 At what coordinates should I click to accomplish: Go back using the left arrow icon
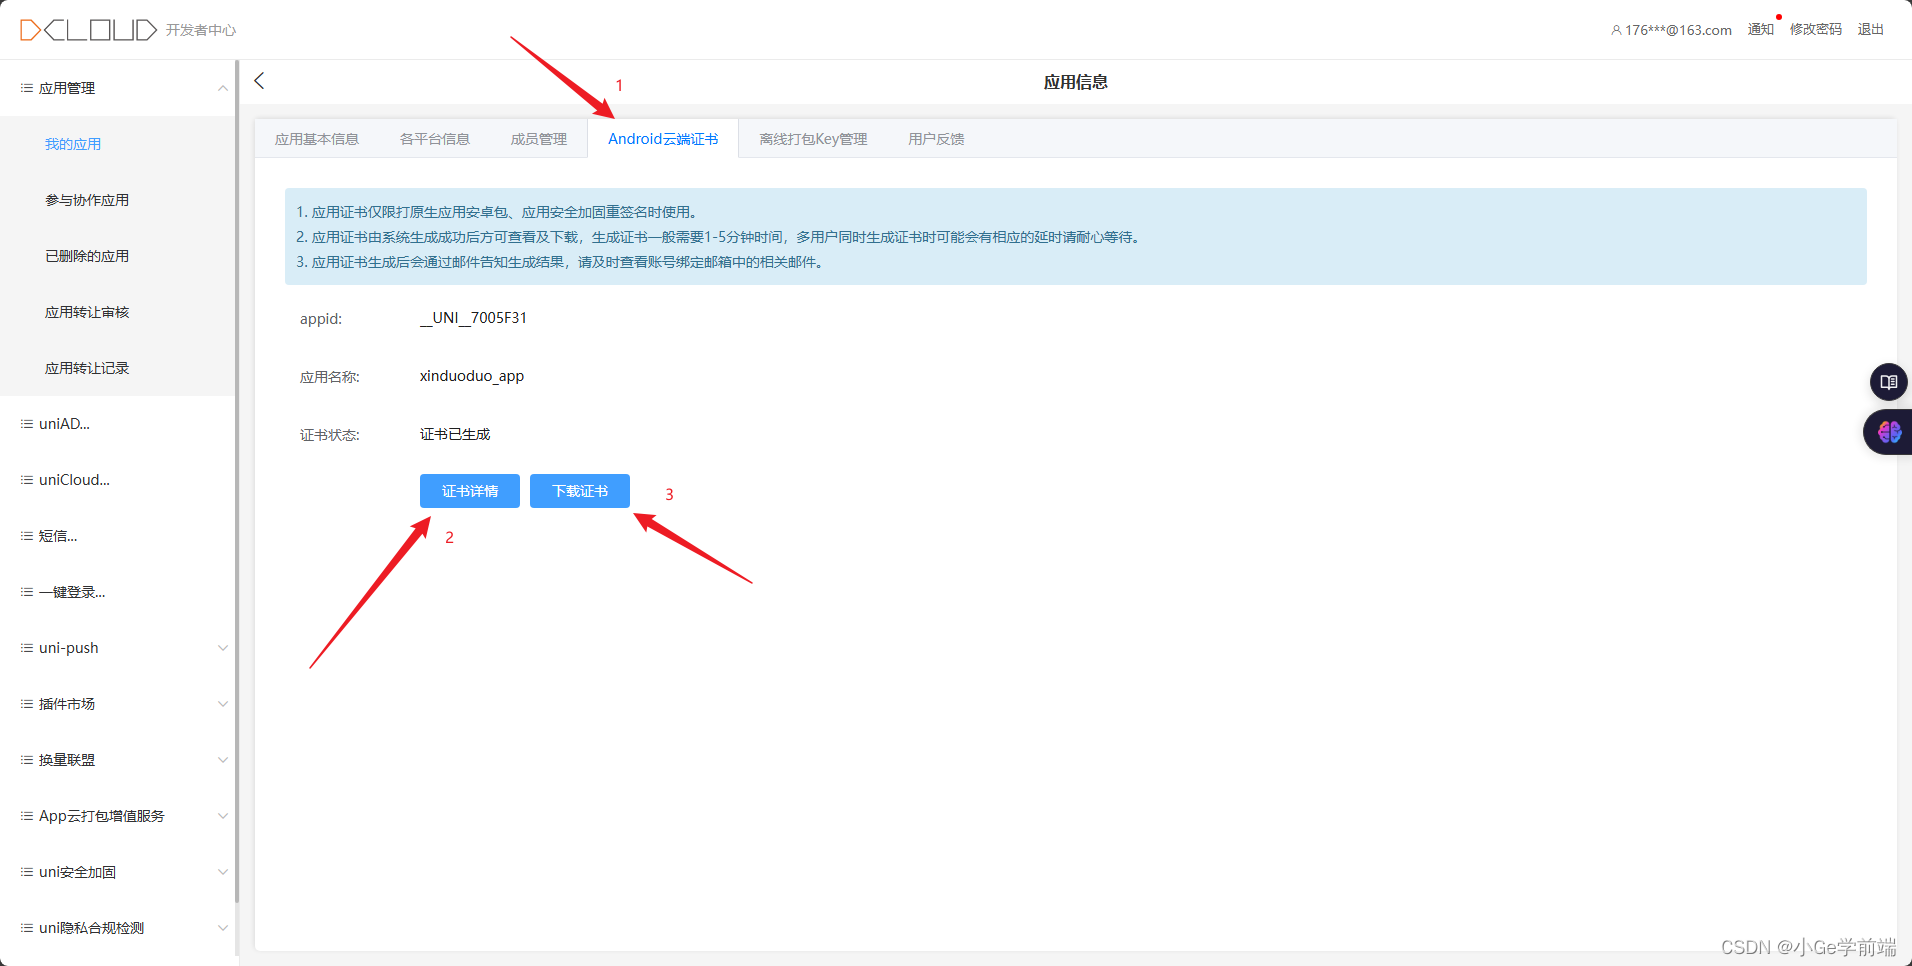(260, 81)
